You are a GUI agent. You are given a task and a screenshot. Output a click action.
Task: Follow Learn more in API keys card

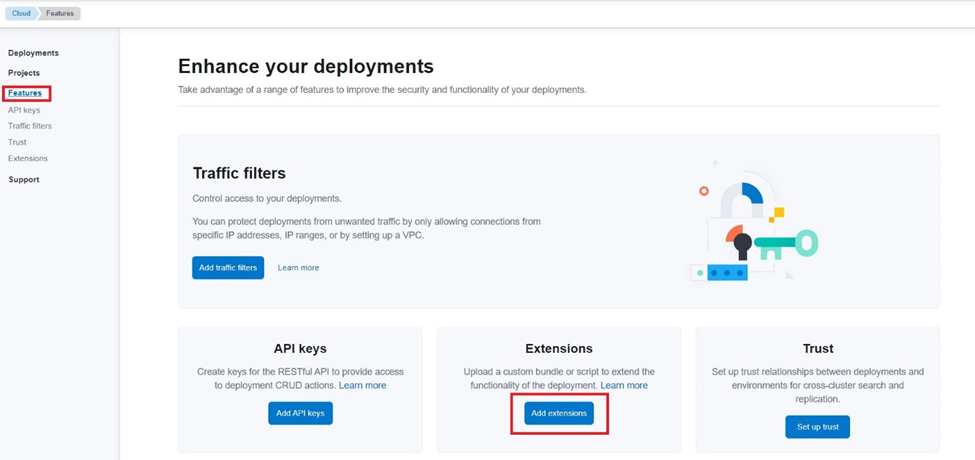[362, 385]
